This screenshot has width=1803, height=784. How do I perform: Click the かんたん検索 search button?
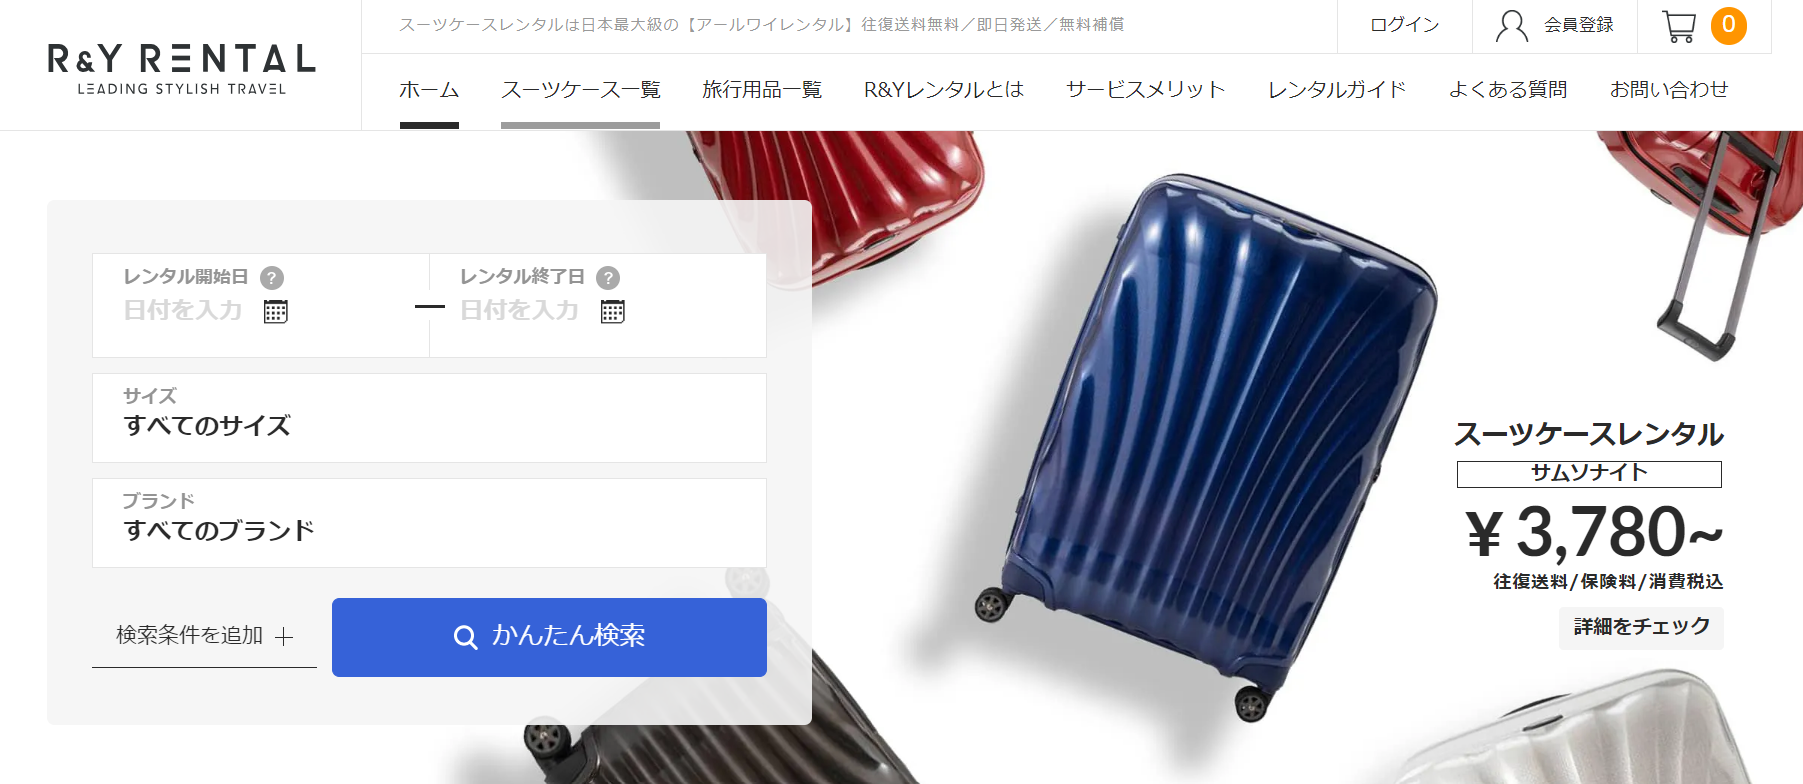coord(549,637)
